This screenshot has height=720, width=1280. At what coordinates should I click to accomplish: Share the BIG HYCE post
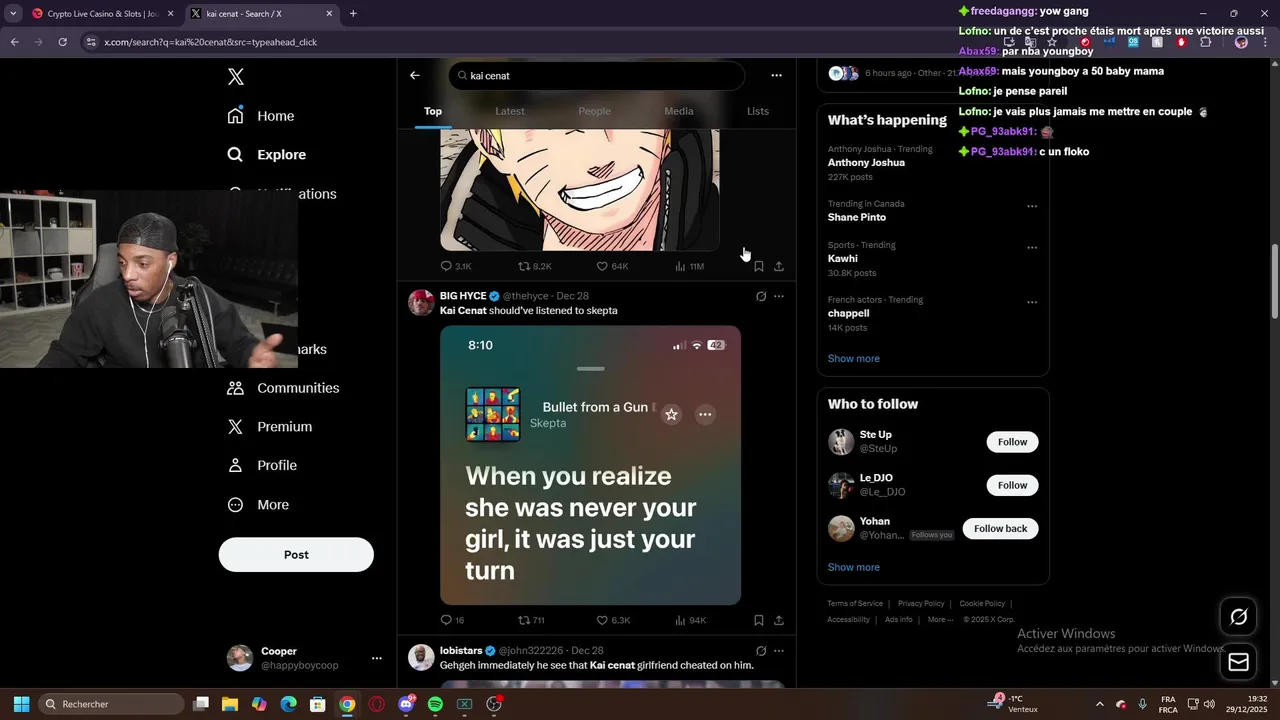(779, 620)
